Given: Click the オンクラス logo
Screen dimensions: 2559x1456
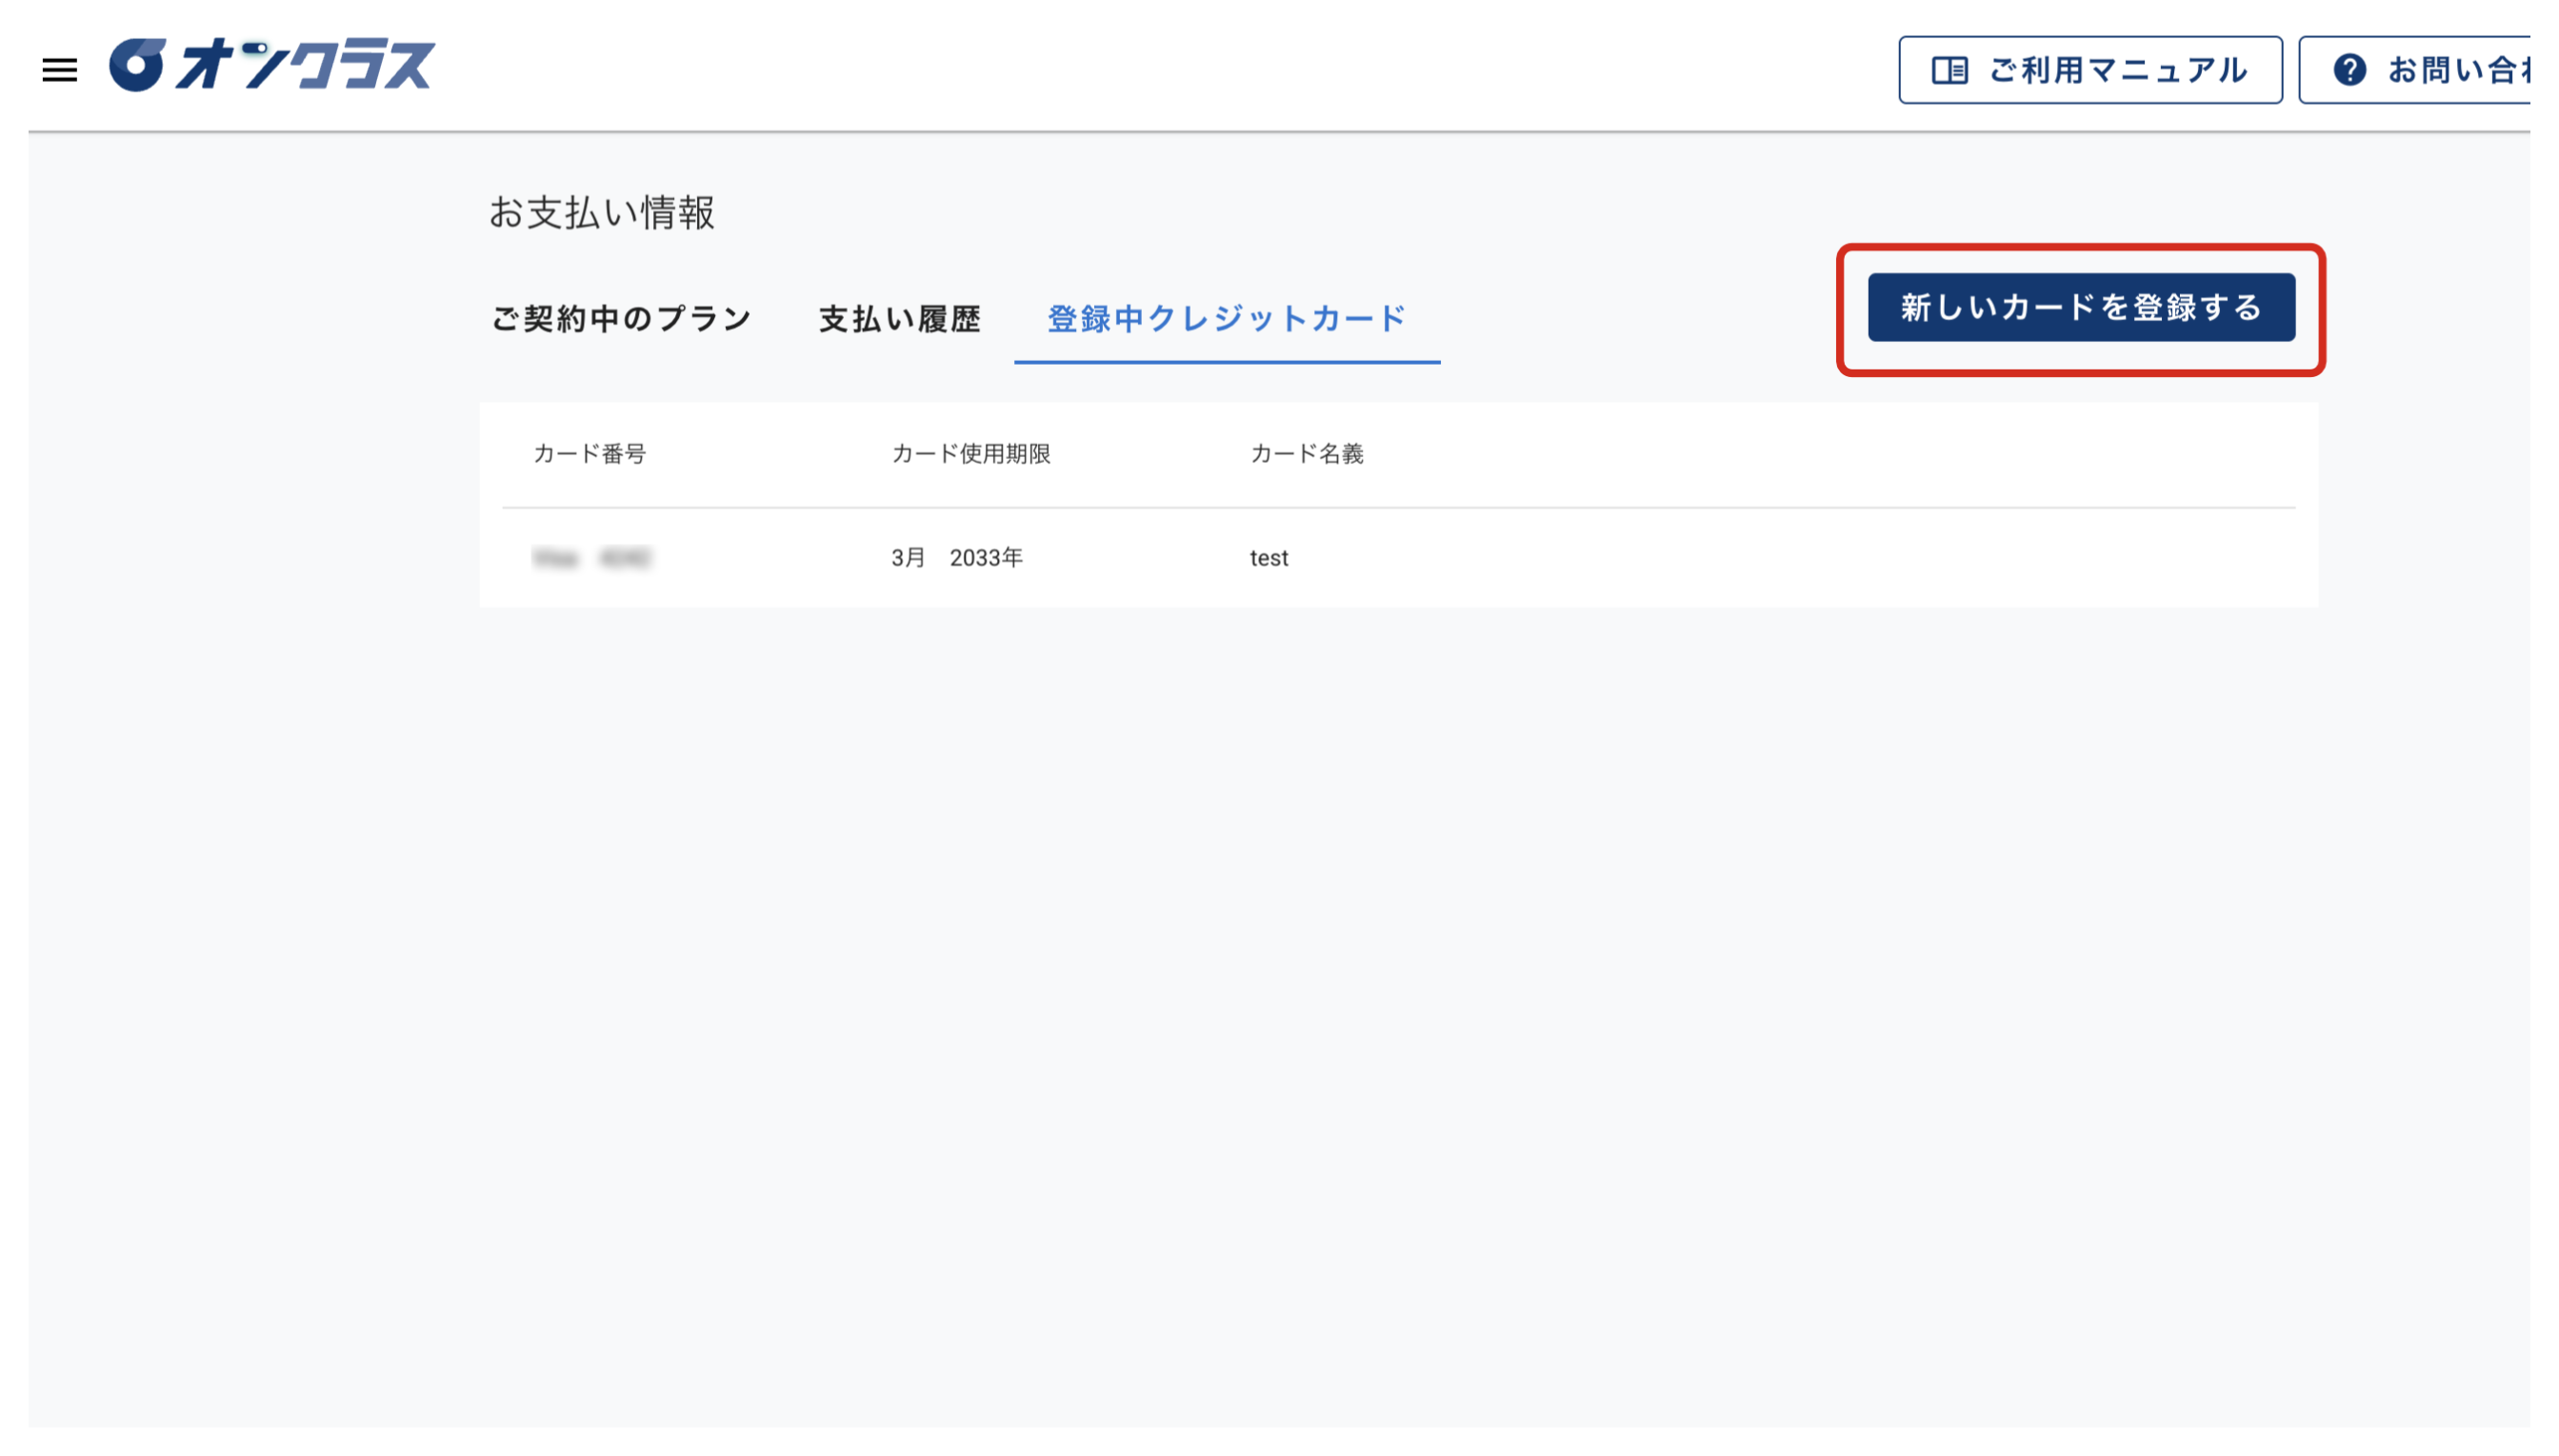Looking at the screenshot, I should 272,66.
